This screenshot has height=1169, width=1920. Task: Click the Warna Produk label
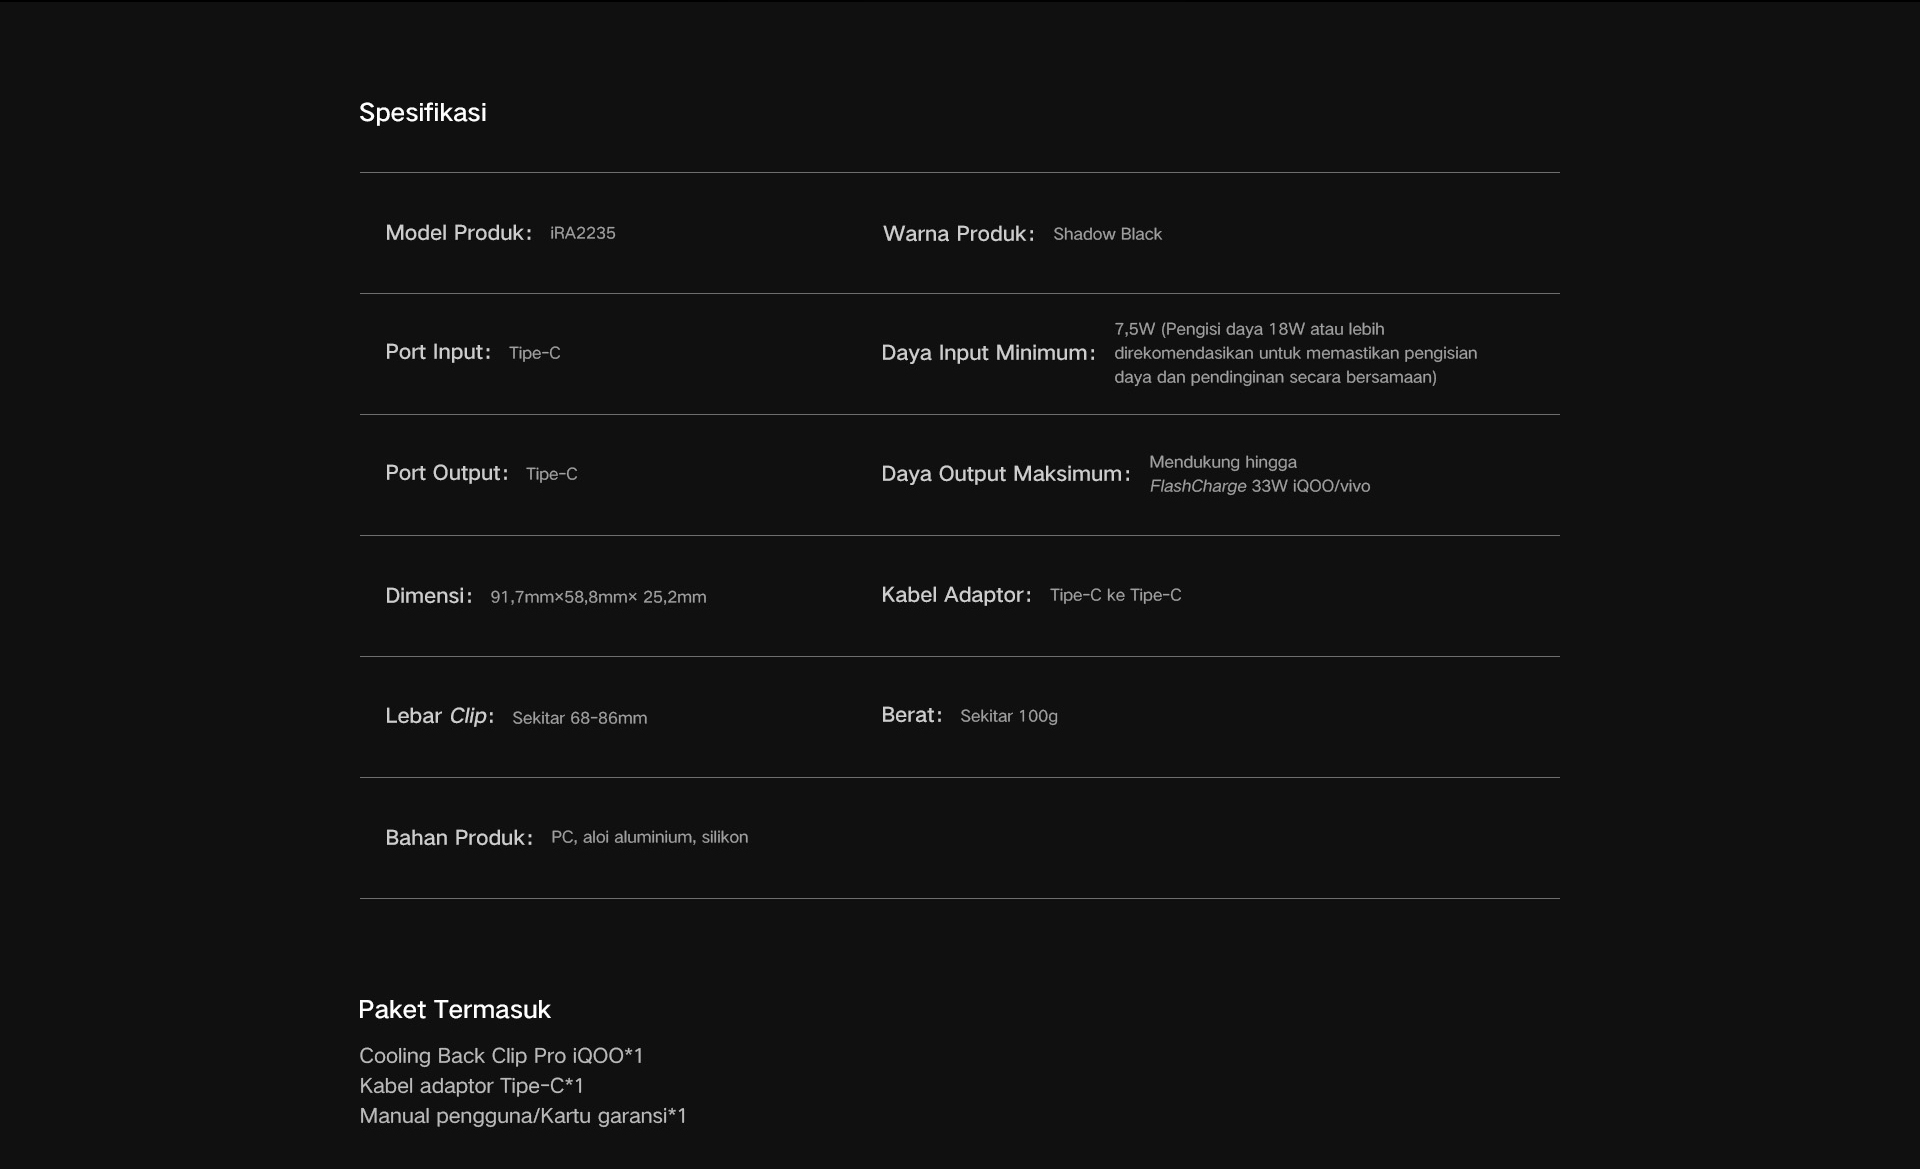(x=957, y=234)
